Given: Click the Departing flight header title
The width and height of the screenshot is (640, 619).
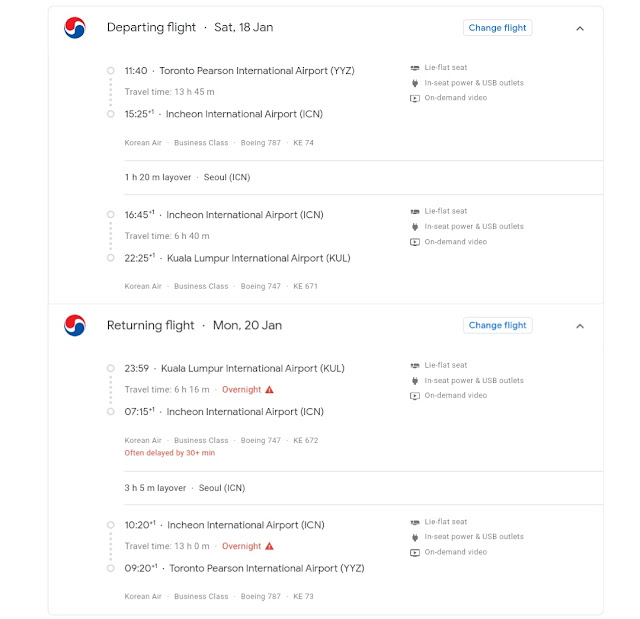Looking at the screenshot, I should 152,28.
